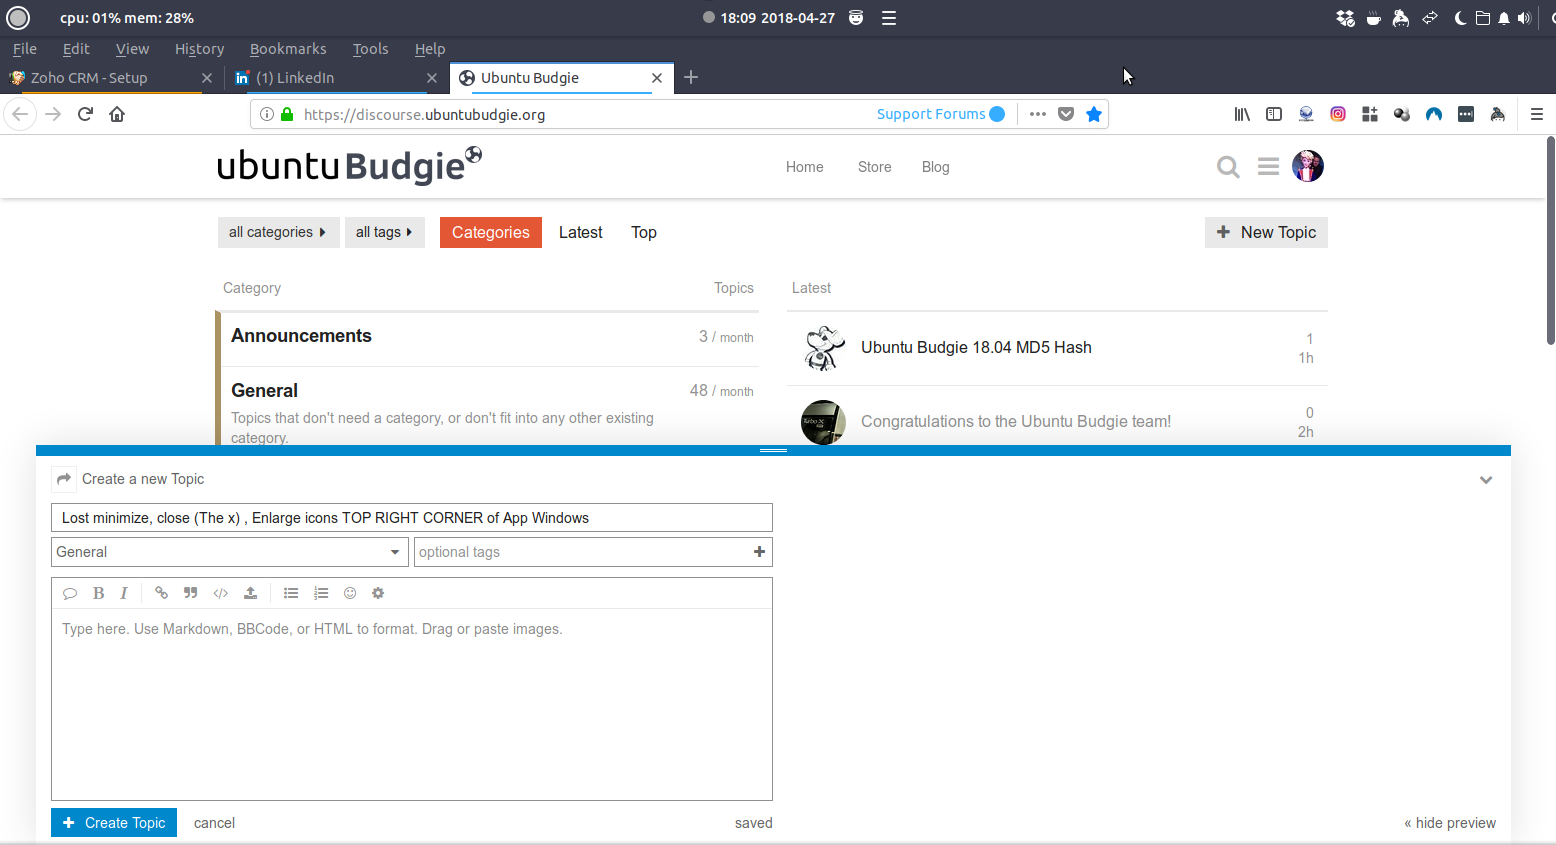Screen dimensions: 1556x845
Task: Click the Blockquote icon in editor toolbar
Action: (x=190, y=593)
